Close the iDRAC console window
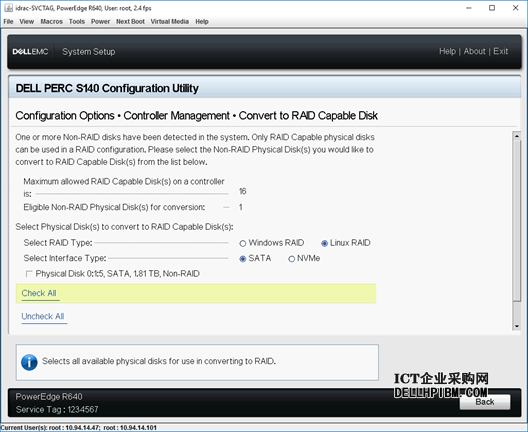This screenshot has height=432, width=528. 516,8
